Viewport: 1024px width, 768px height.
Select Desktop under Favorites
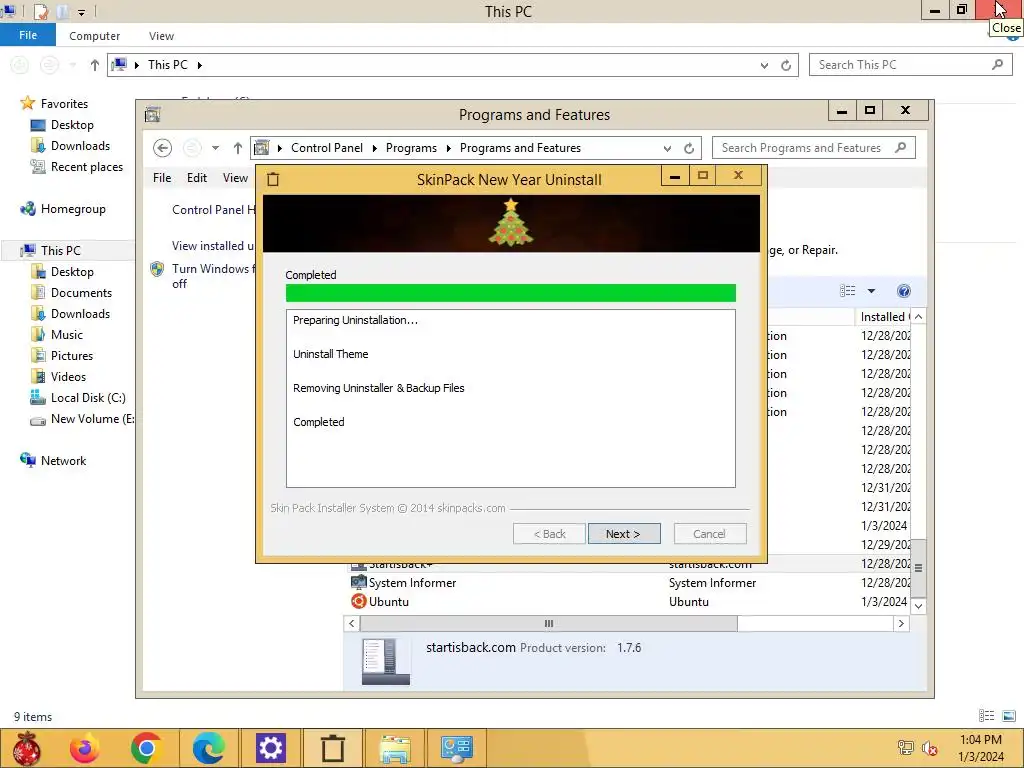72,124
